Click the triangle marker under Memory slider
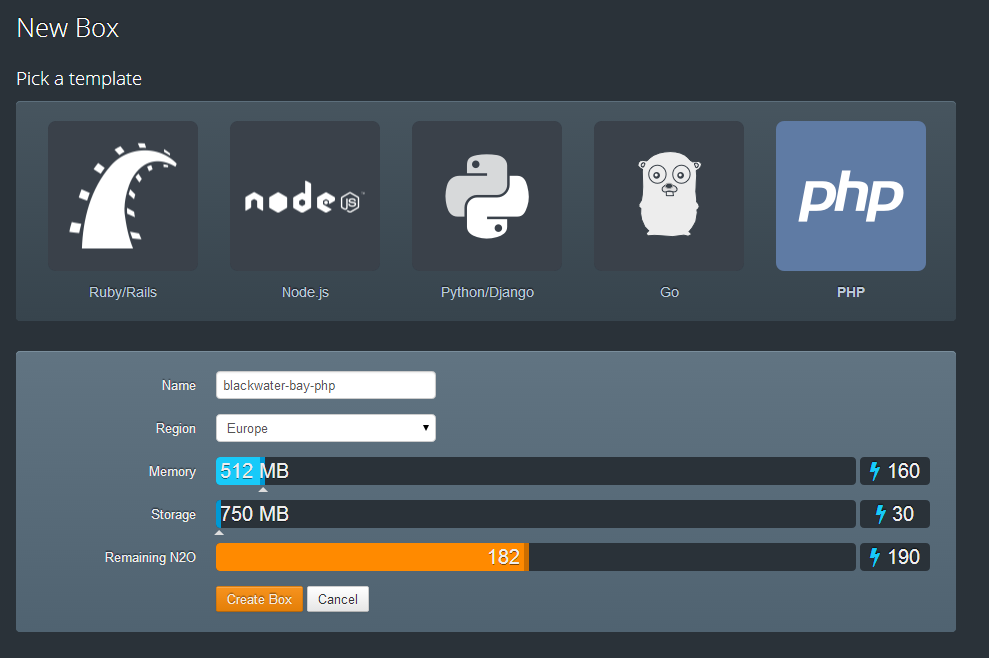 (263, 490)
